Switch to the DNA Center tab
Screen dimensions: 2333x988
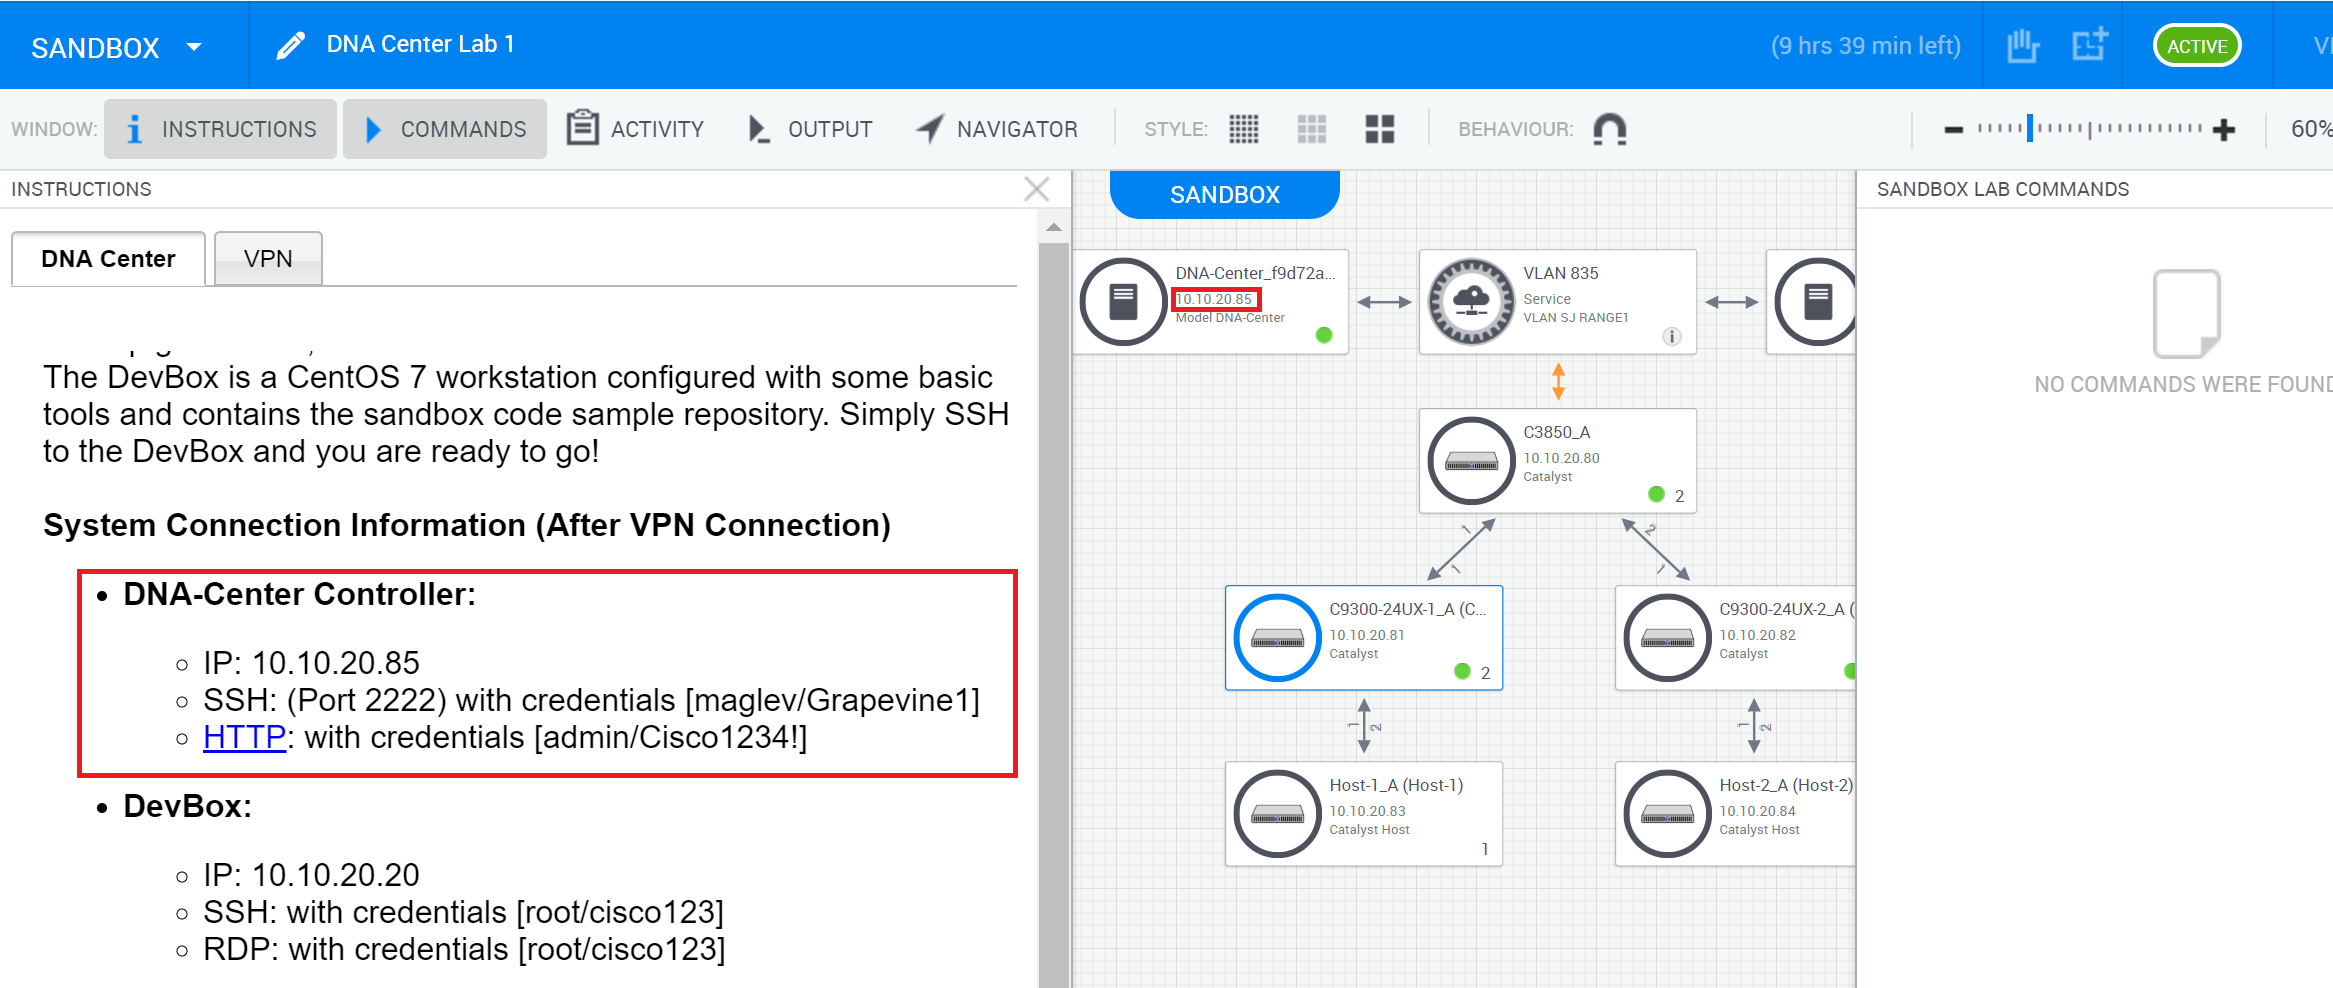tap(108, 259)
